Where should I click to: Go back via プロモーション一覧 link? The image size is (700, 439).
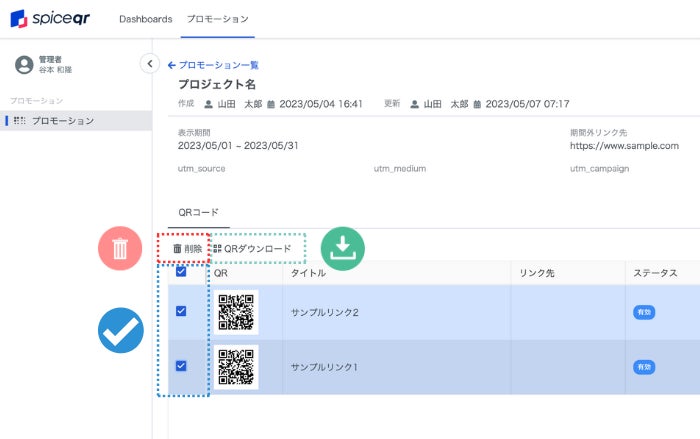213,65
